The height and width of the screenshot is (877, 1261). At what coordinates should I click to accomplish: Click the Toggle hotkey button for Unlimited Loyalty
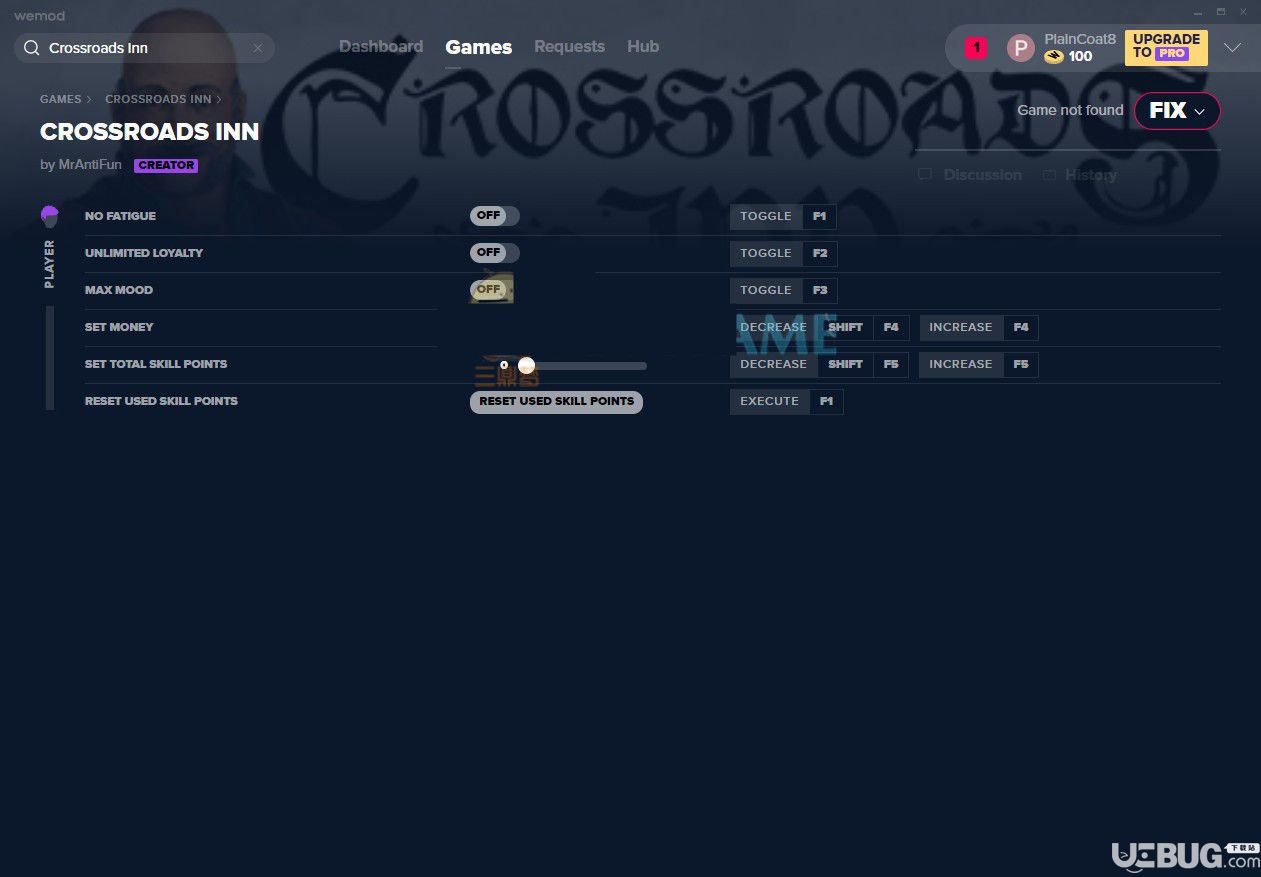click(x=783, y=253)
